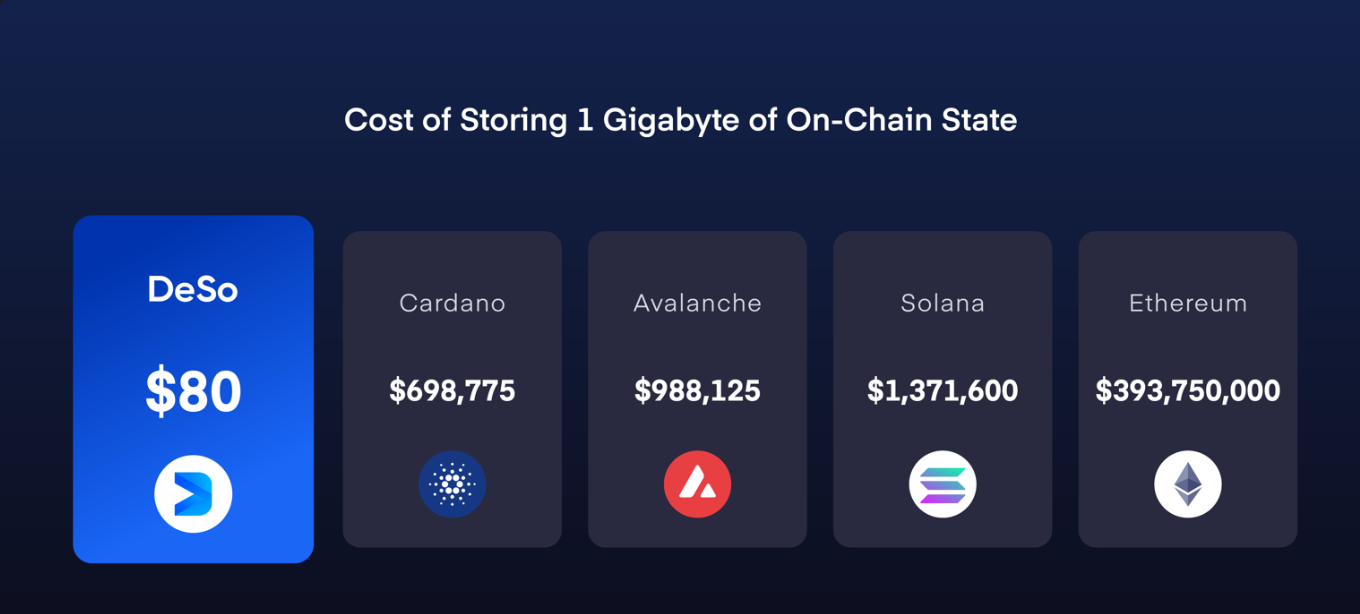This screenshot has height=614, width=1360.
Task: Click the $80 price text
Action: (x=193, y=391)
